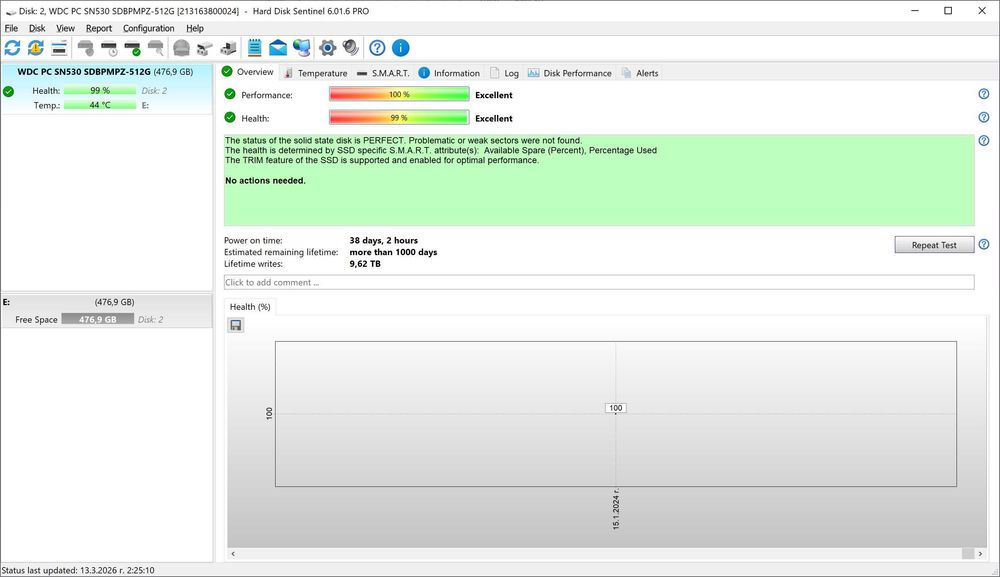Switch to the Overview tab

(x=248, y=72)
